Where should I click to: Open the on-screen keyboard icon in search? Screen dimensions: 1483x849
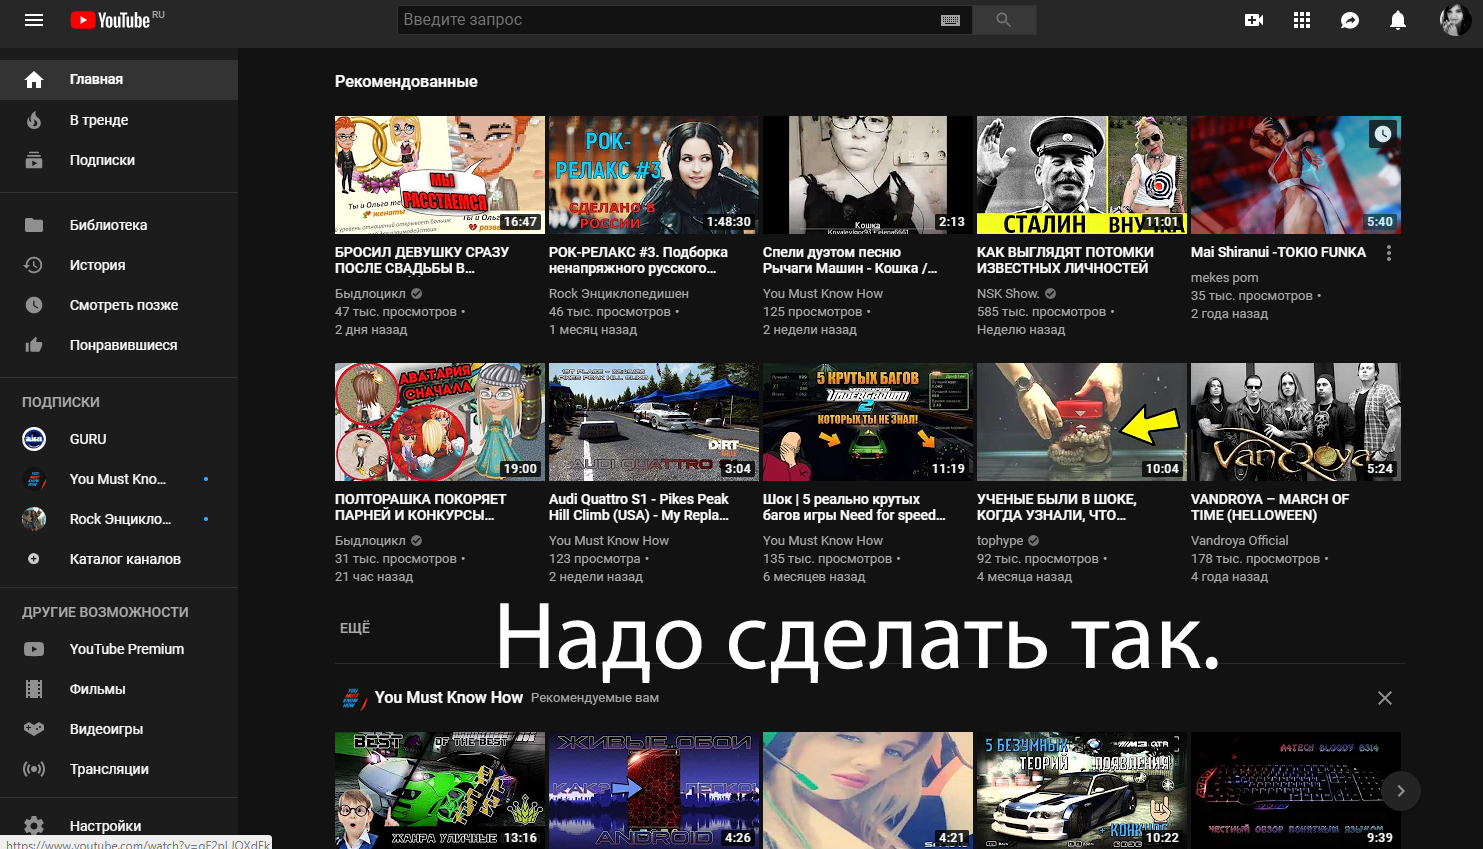pyautogui.click(x=951, y=20)
